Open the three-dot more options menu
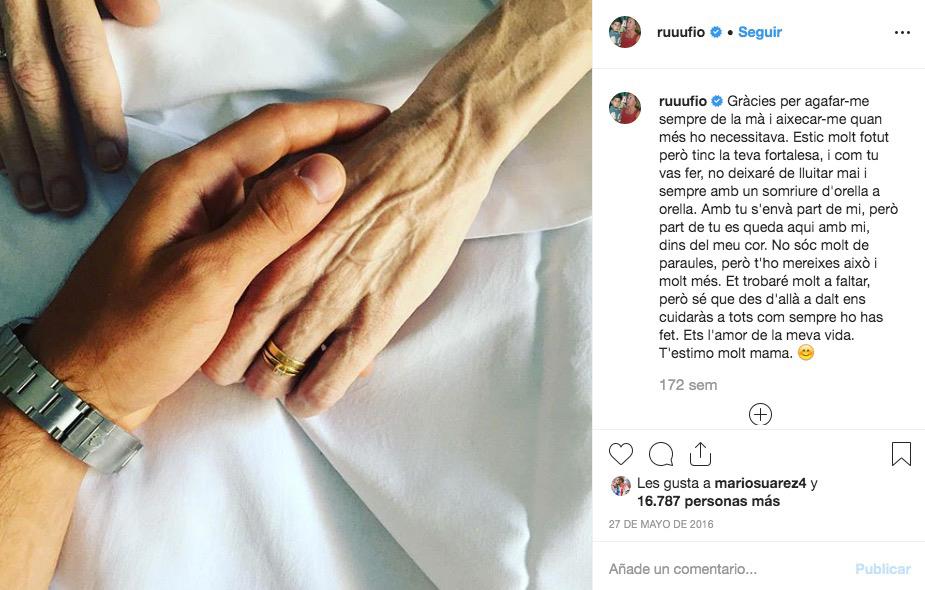 pos(902,32)
